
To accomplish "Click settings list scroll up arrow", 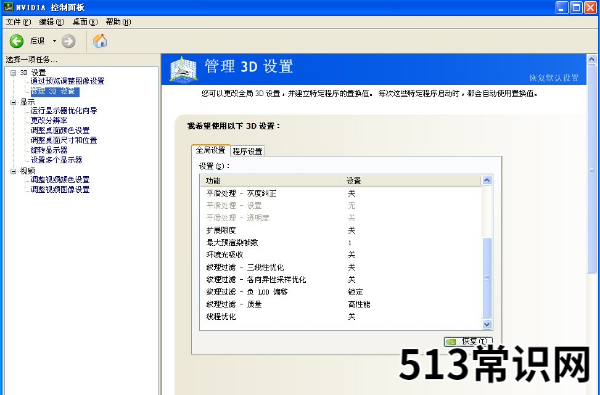I will (487, 180).
